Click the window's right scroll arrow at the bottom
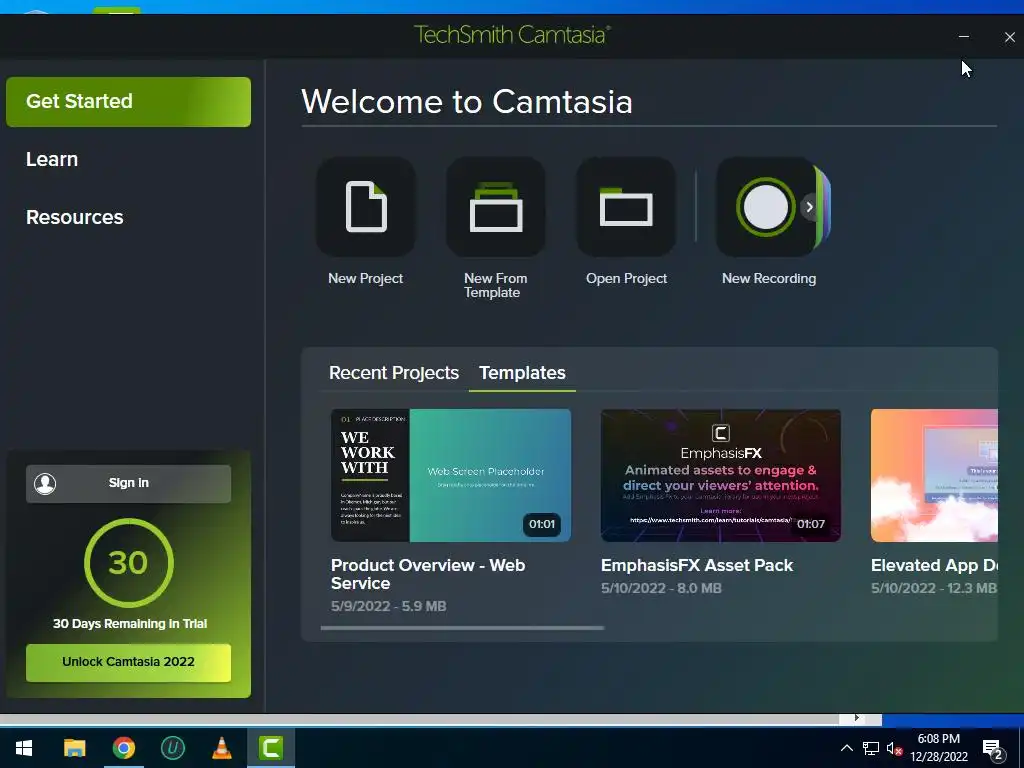The width and height of the screenshot is (1024, 768). click(857, 718)
